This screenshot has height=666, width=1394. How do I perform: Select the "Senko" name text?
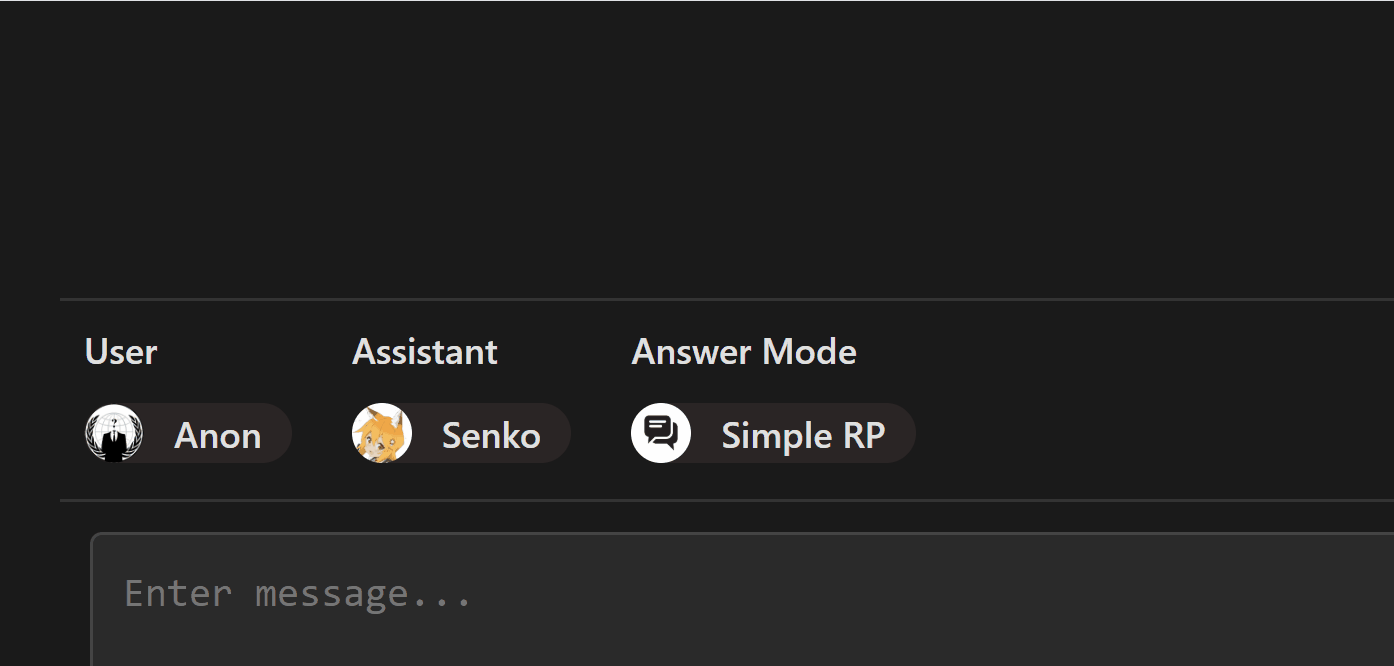point(491,436)
